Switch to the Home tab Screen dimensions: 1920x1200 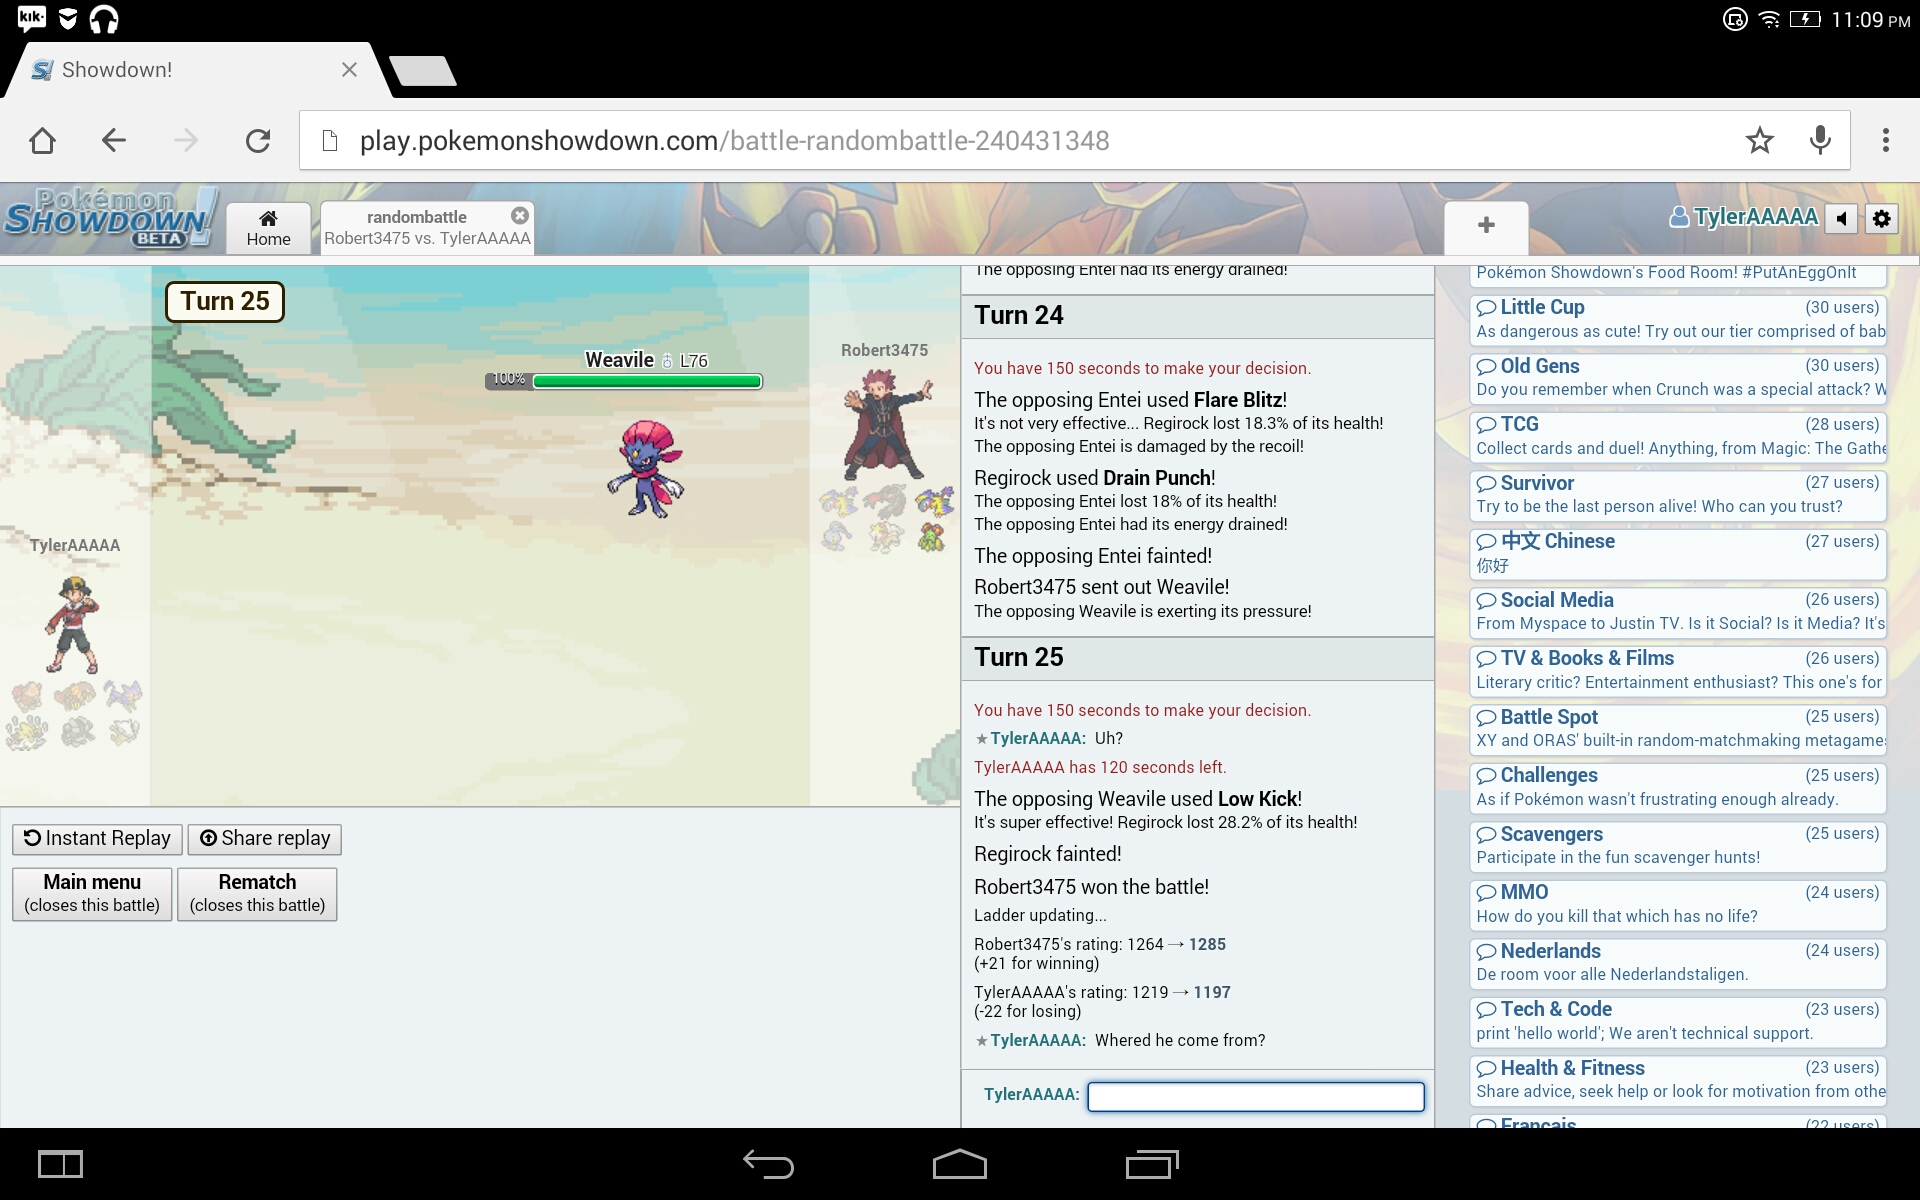(268, 229)
